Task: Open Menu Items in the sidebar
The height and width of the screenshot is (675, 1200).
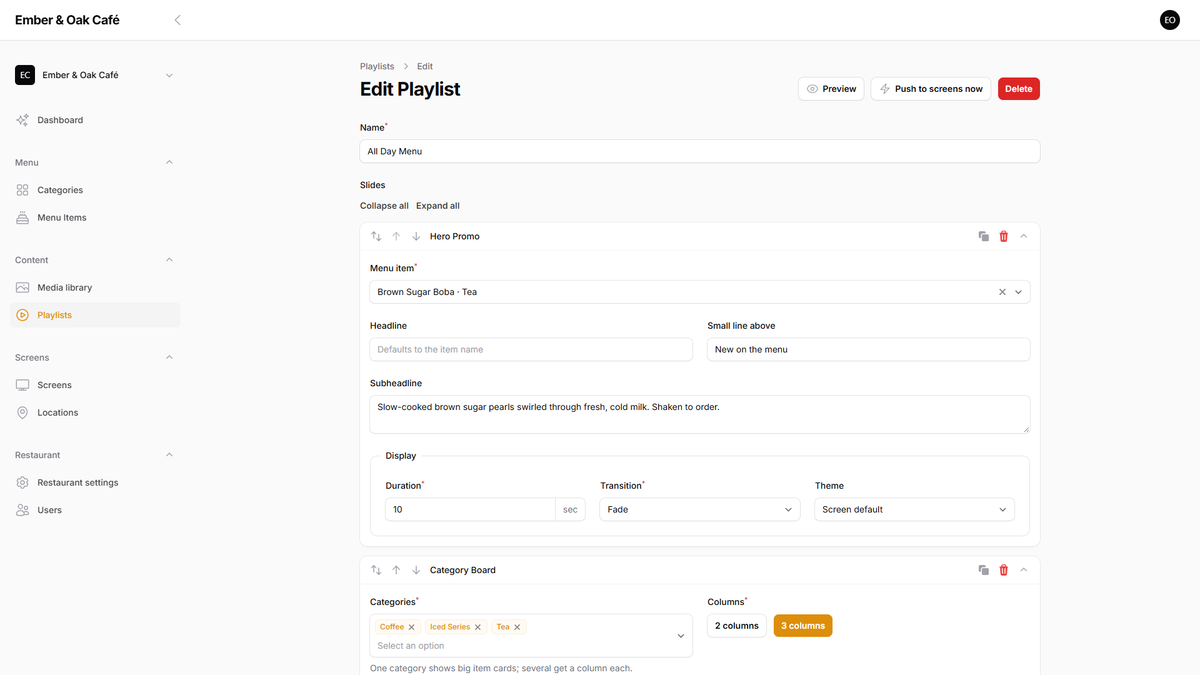Action: (95, 217)
